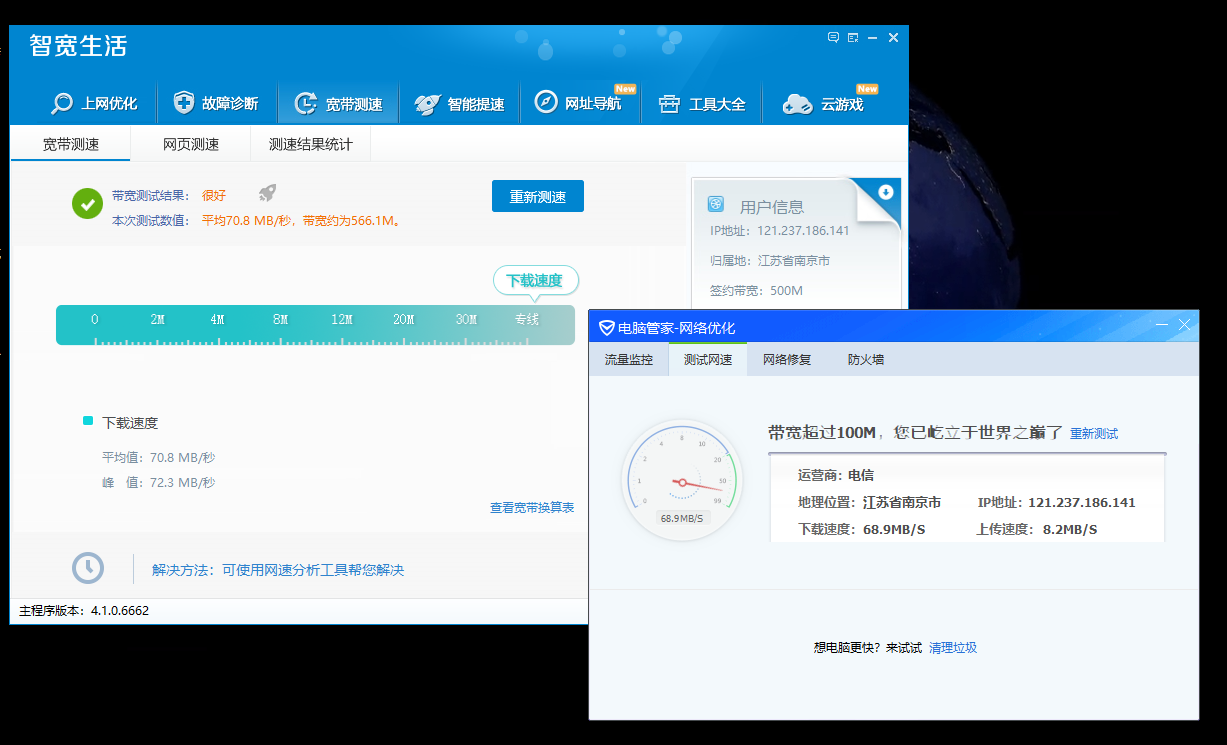
Task: Click the speedometer gauge showing 68.9MB/S
Action: coord(682,480)
